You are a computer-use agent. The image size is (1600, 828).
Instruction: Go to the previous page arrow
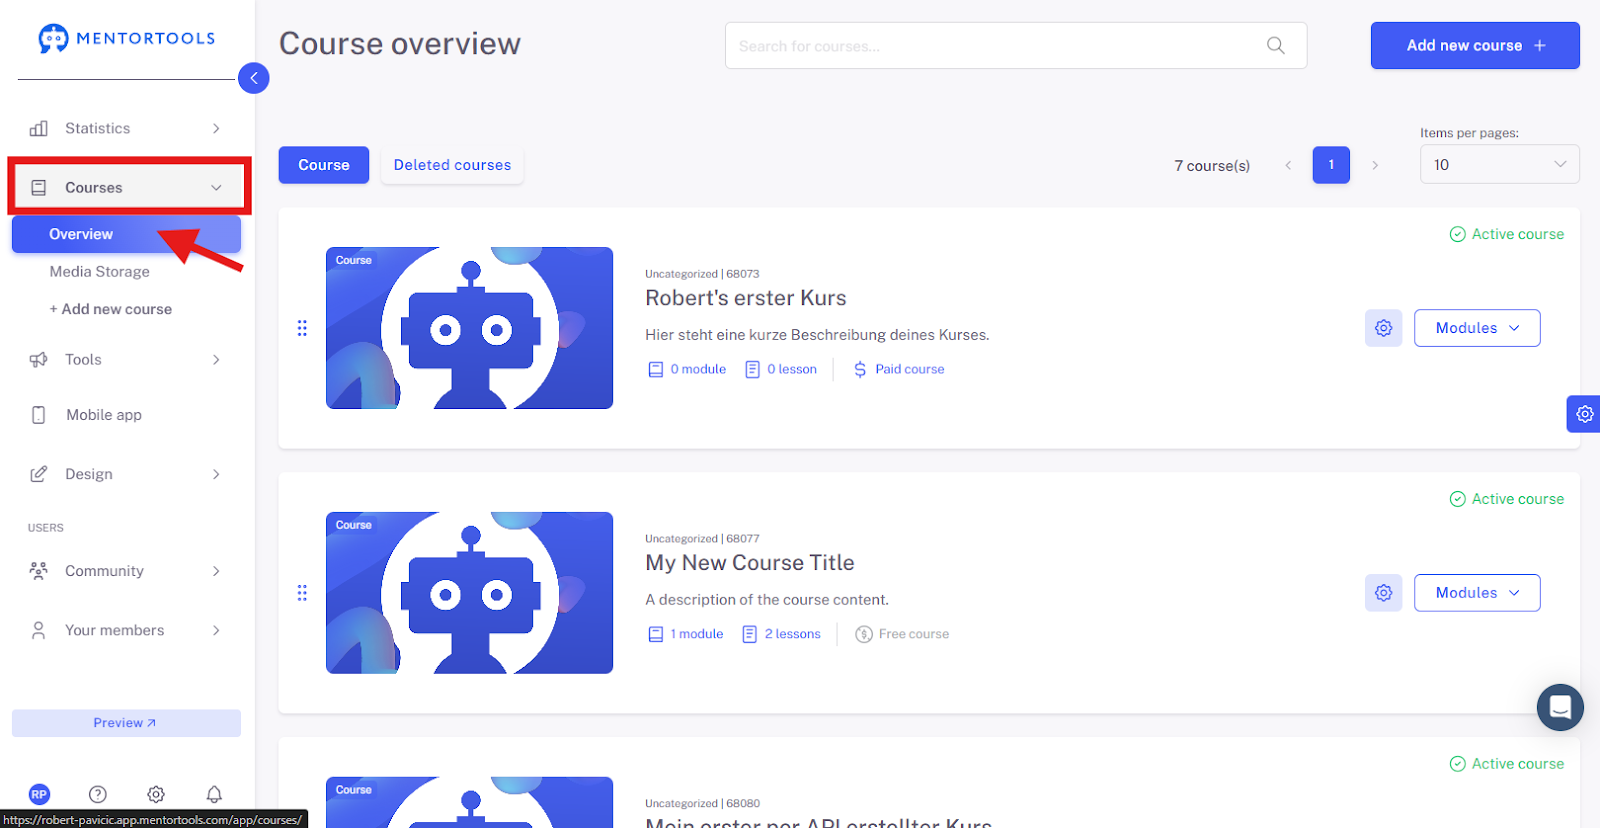[x=1288, y=165]
